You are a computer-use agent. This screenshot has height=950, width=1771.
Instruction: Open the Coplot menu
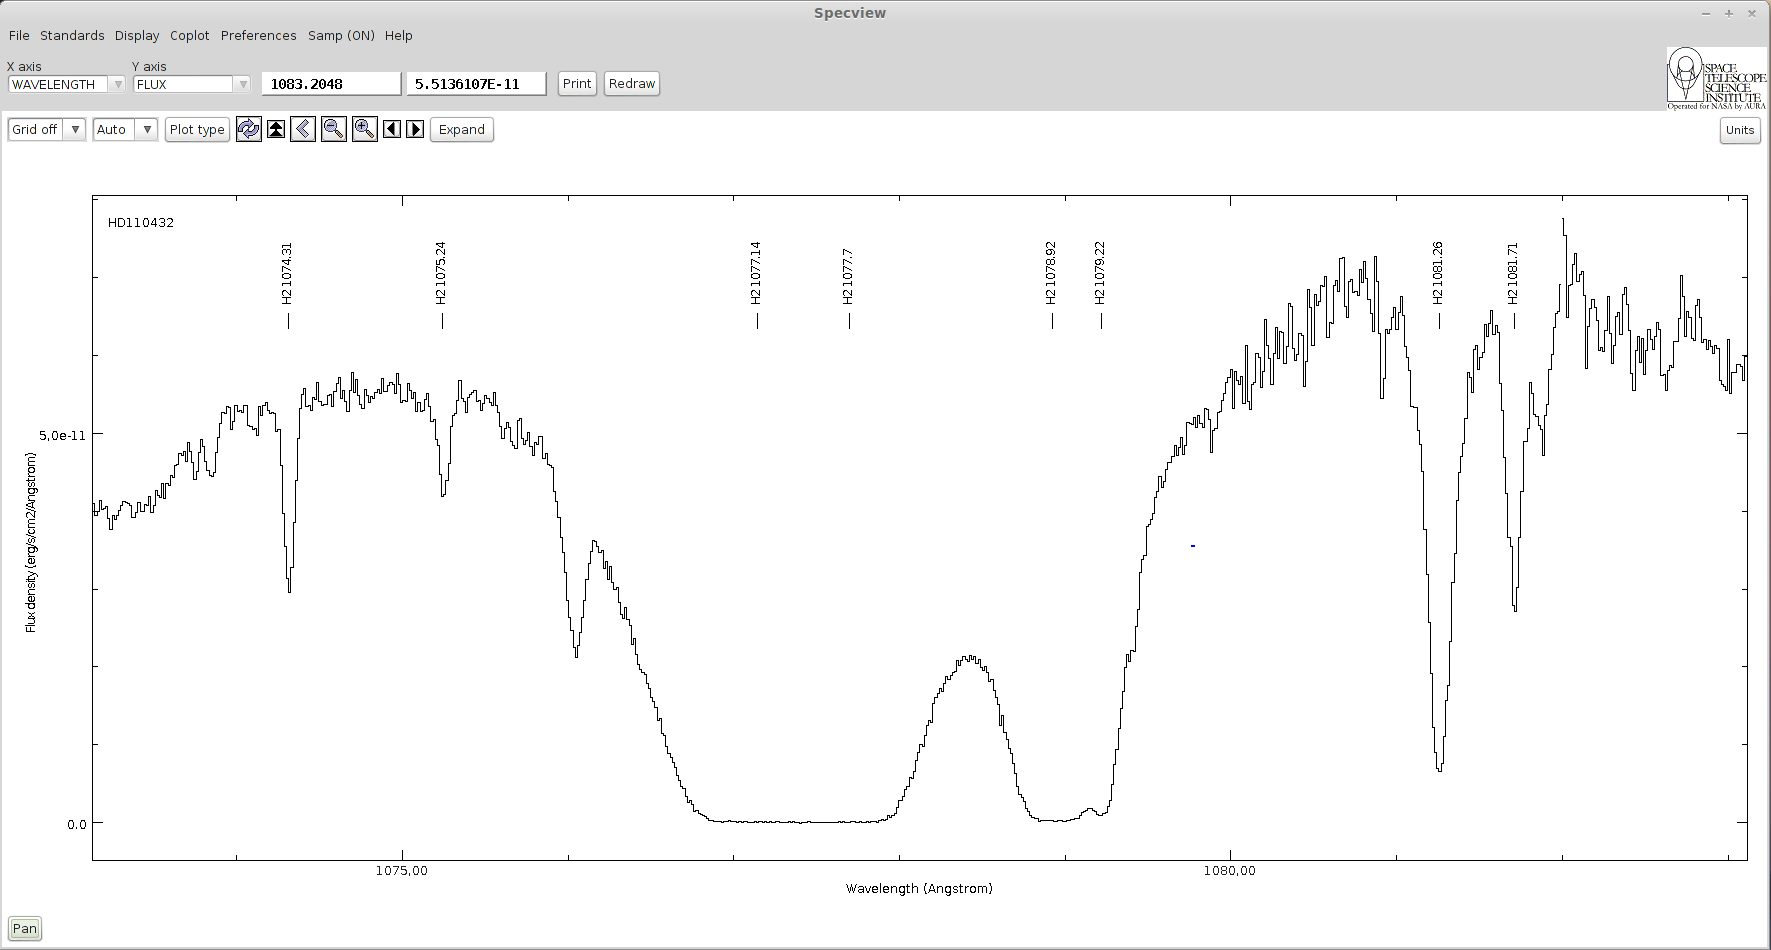[x=190, y=35]
